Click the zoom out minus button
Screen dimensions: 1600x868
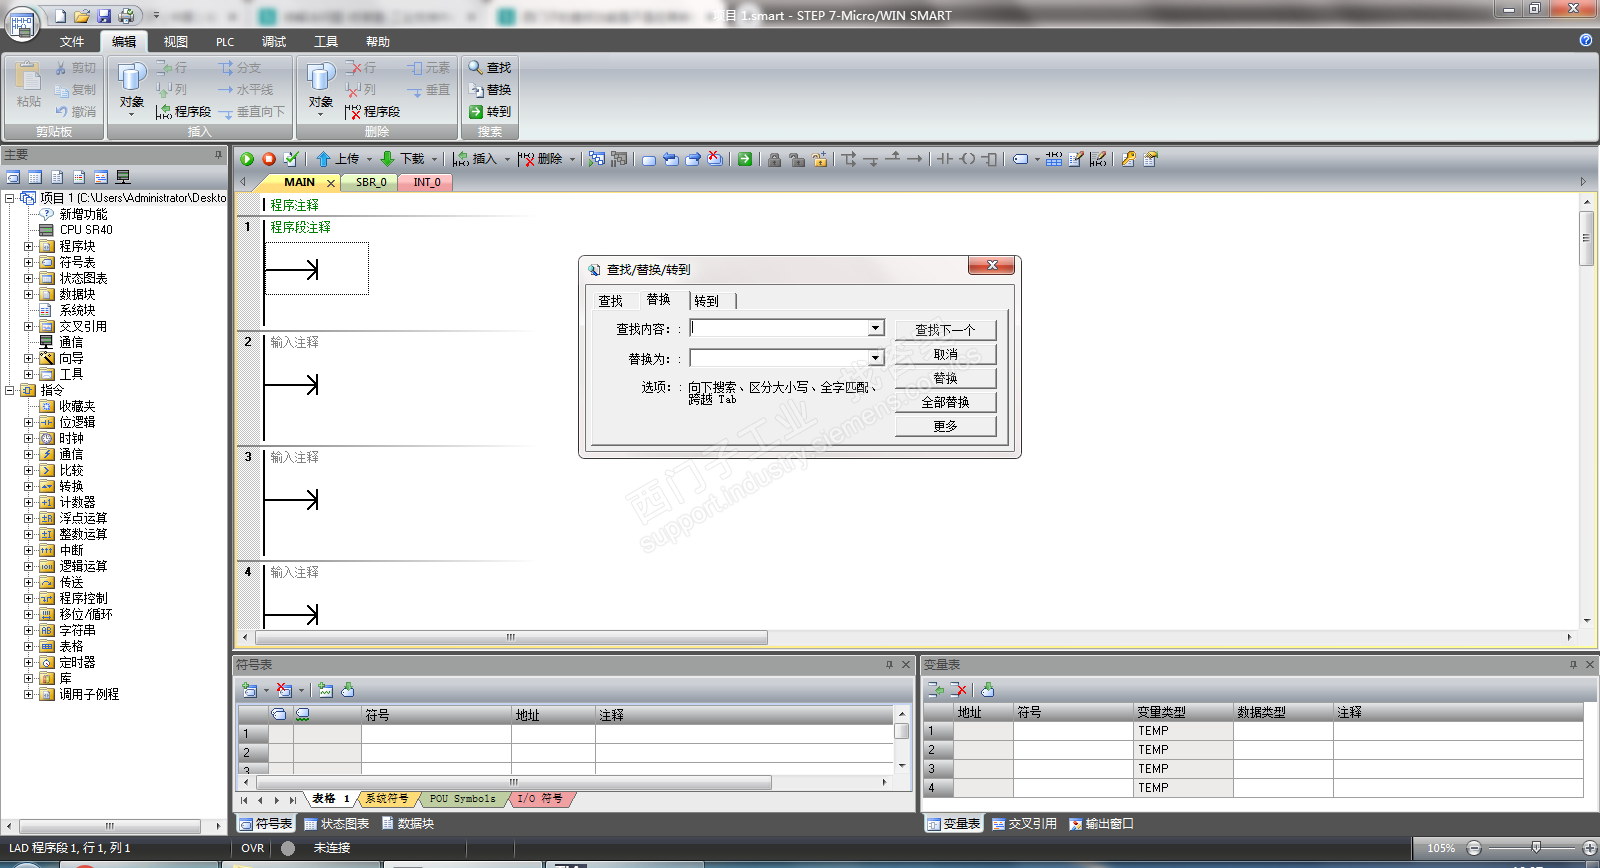point(1473,848)
